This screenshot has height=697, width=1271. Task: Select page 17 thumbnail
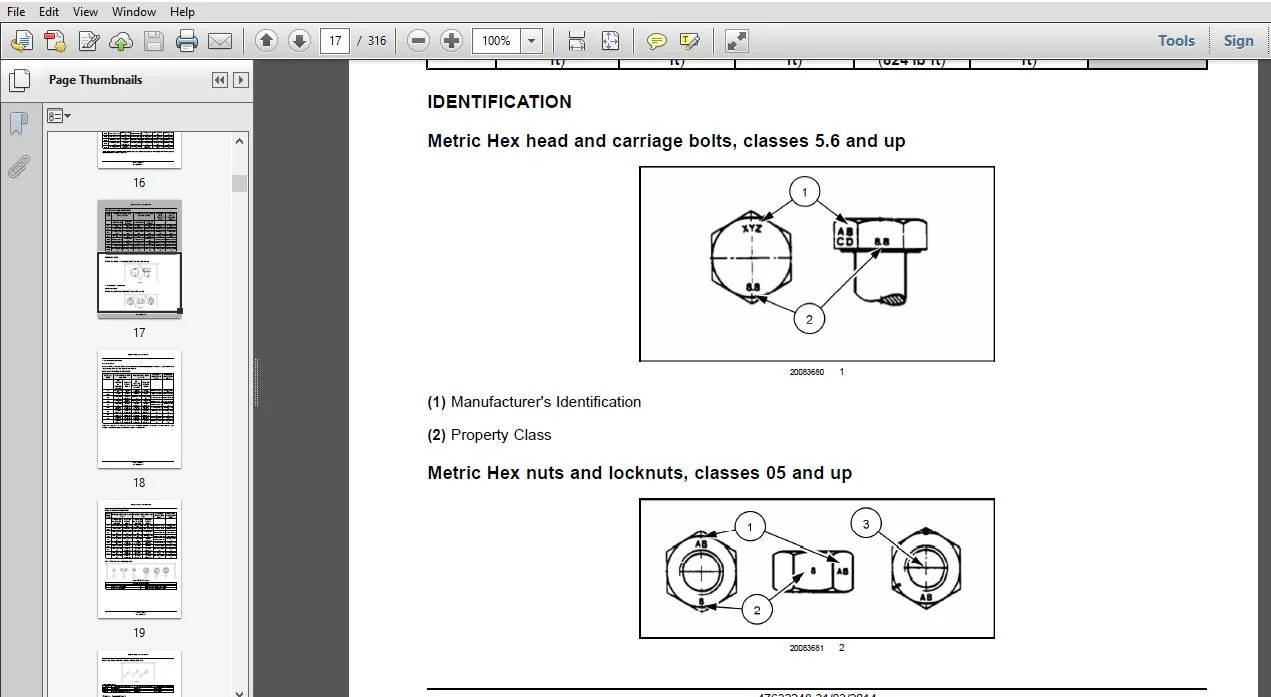pos(139,258)
